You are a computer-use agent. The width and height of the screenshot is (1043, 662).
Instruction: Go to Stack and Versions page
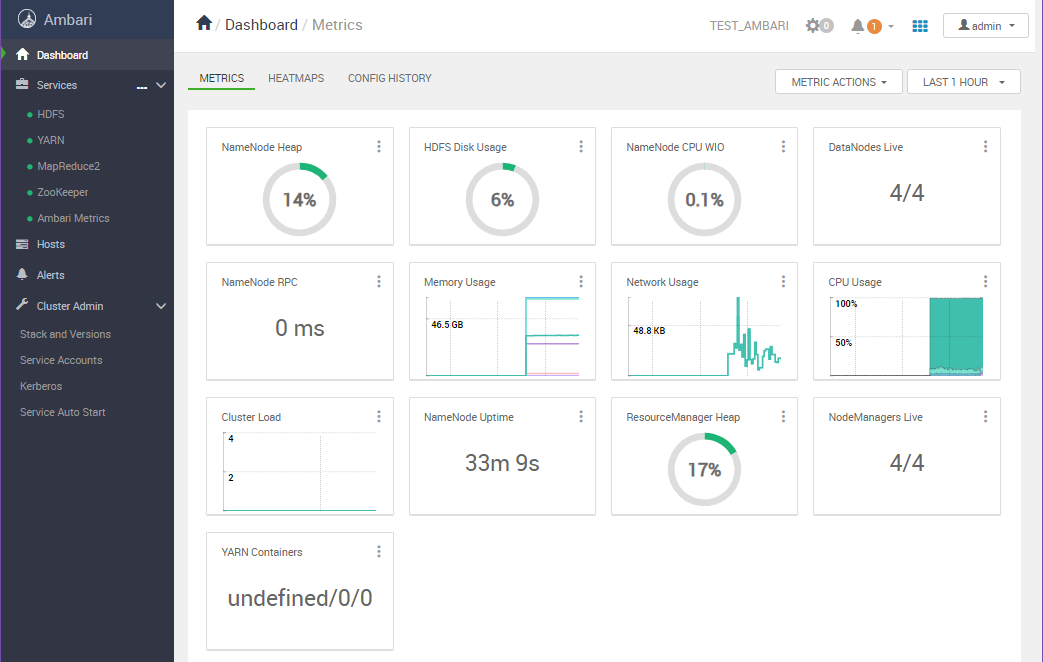click(x=65, y=334)
